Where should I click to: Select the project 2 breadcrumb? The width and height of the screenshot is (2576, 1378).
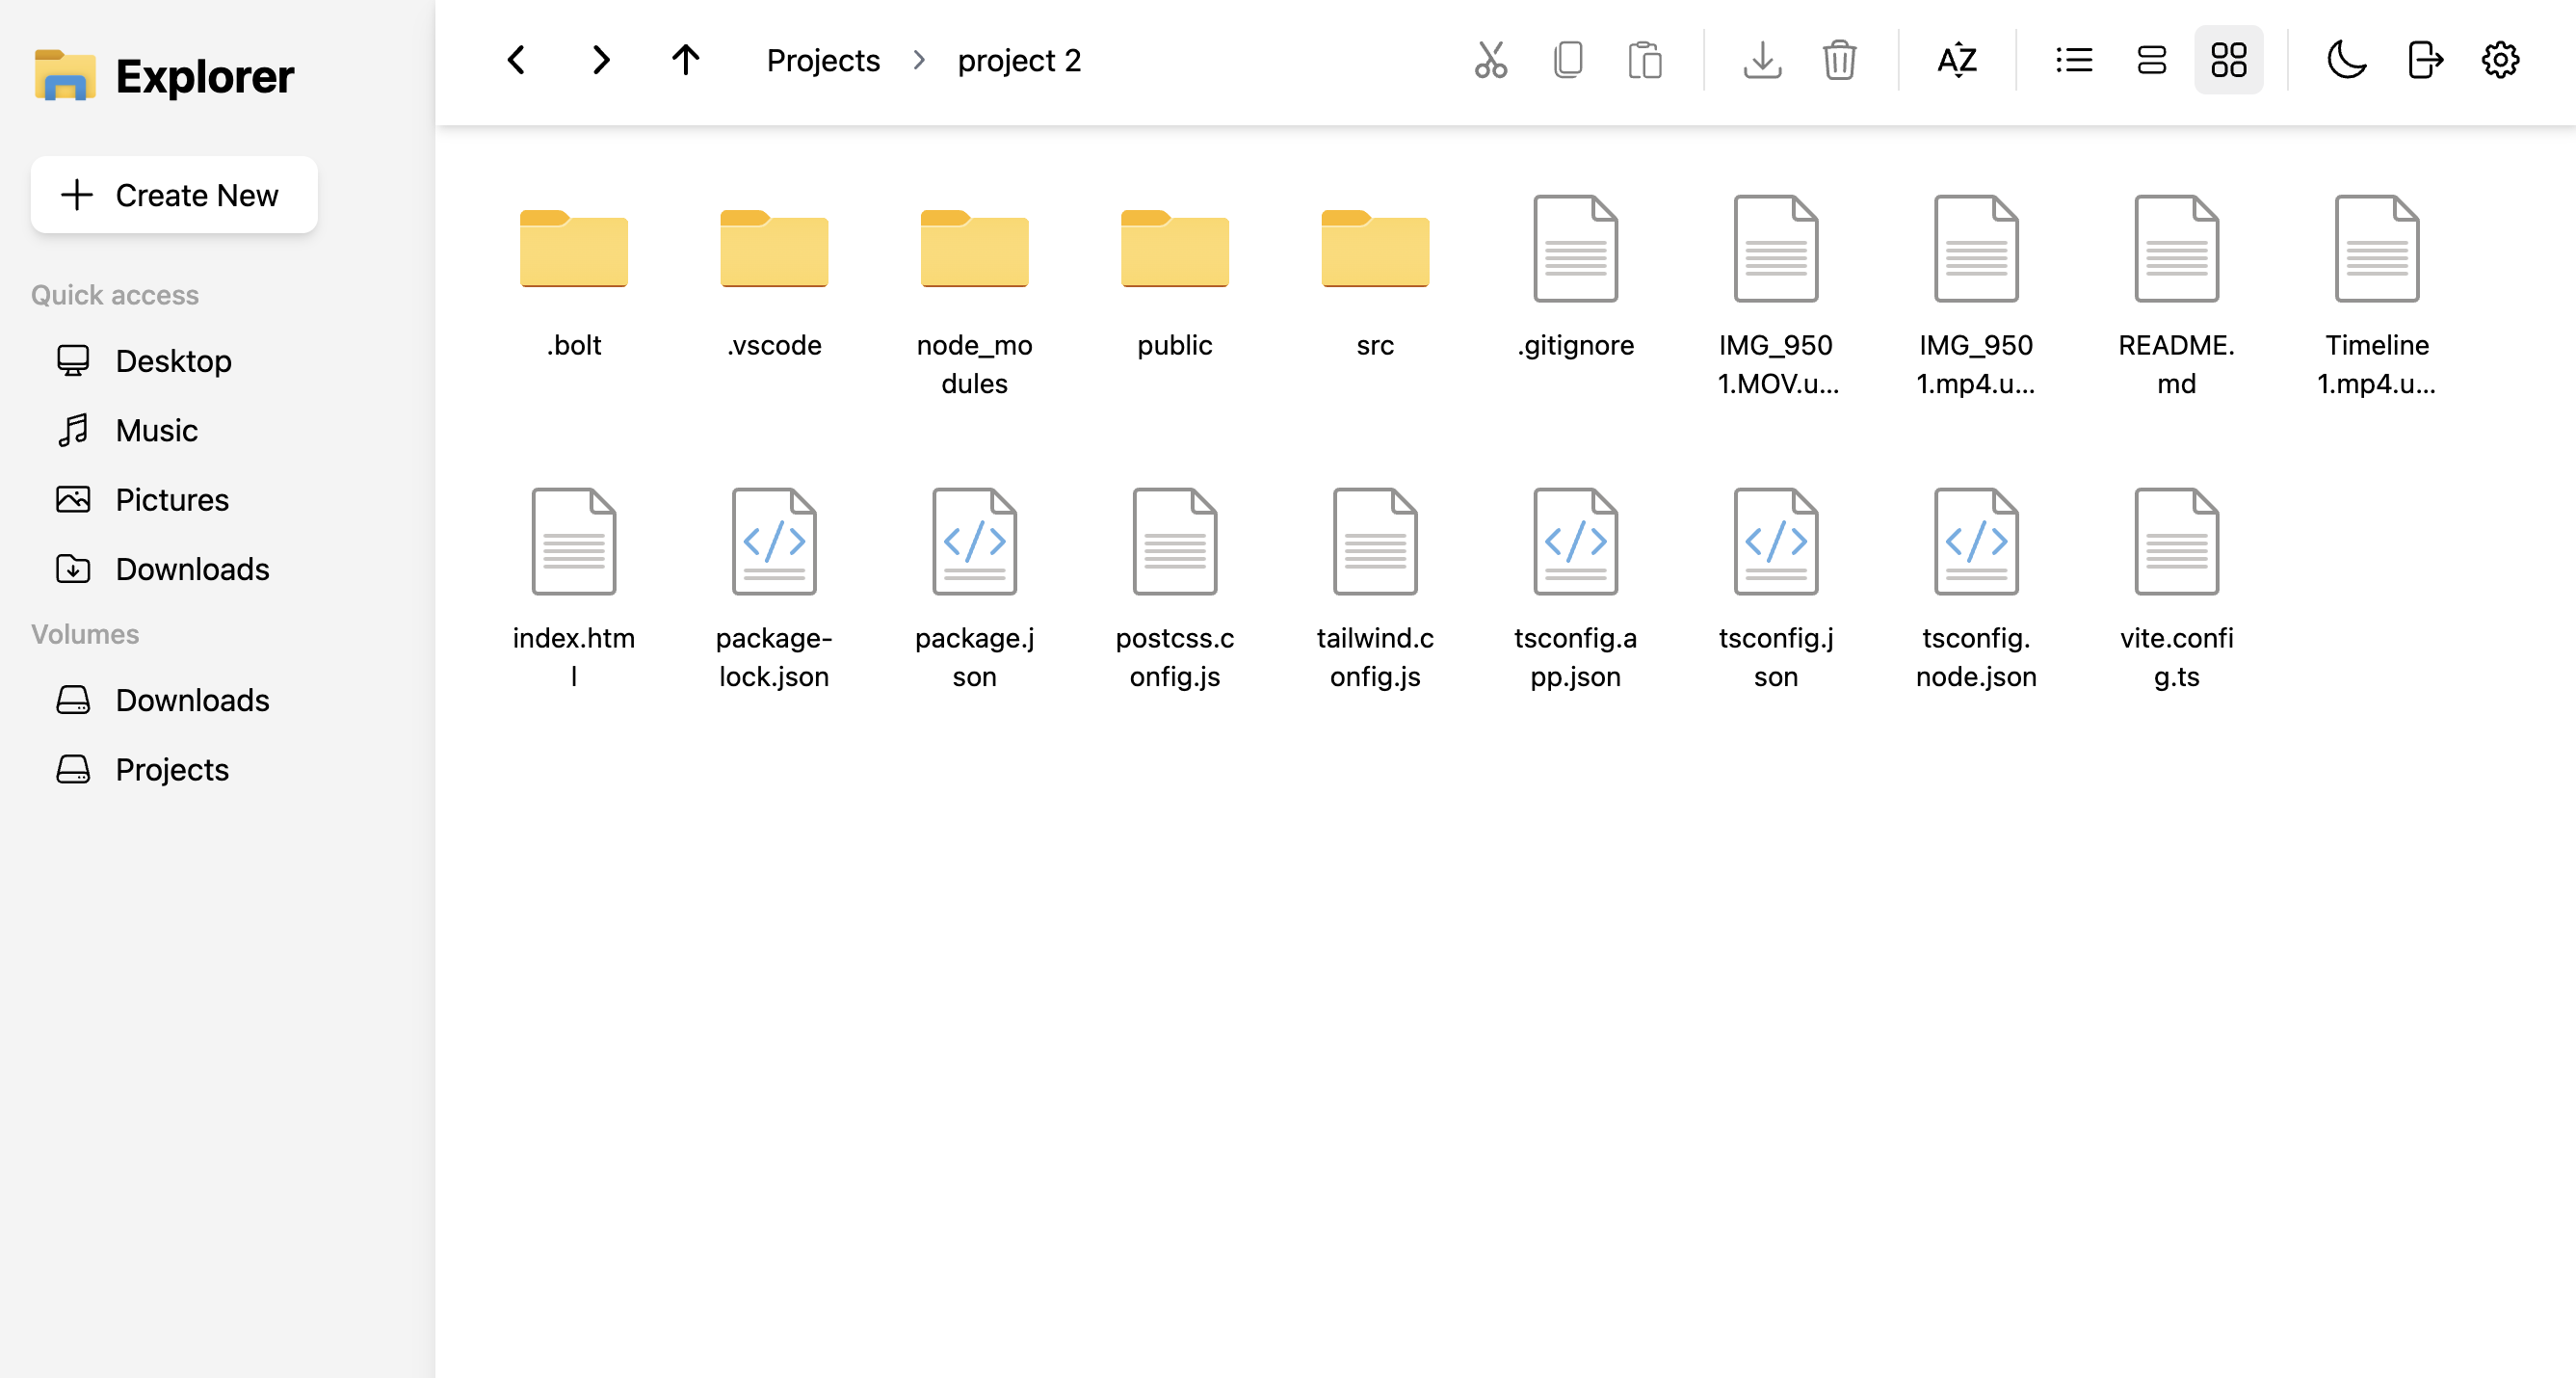[1019, 60]
